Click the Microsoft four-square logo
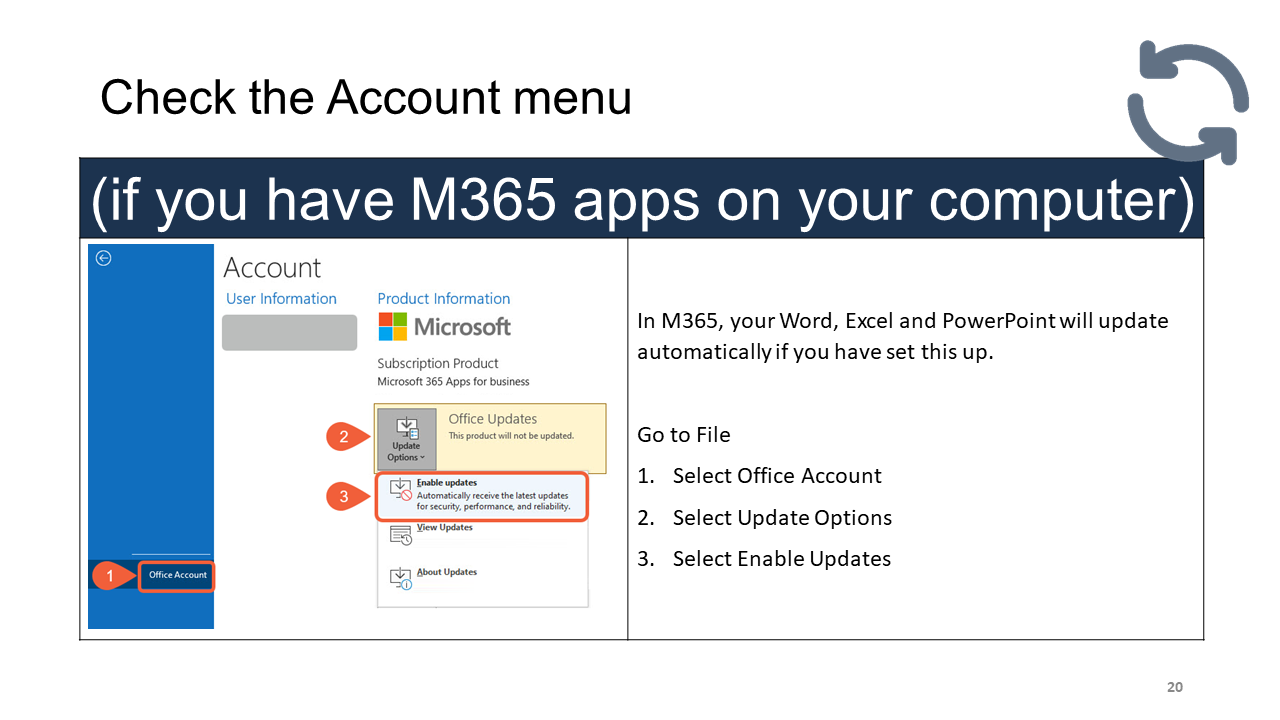 (x=393, y=326)
